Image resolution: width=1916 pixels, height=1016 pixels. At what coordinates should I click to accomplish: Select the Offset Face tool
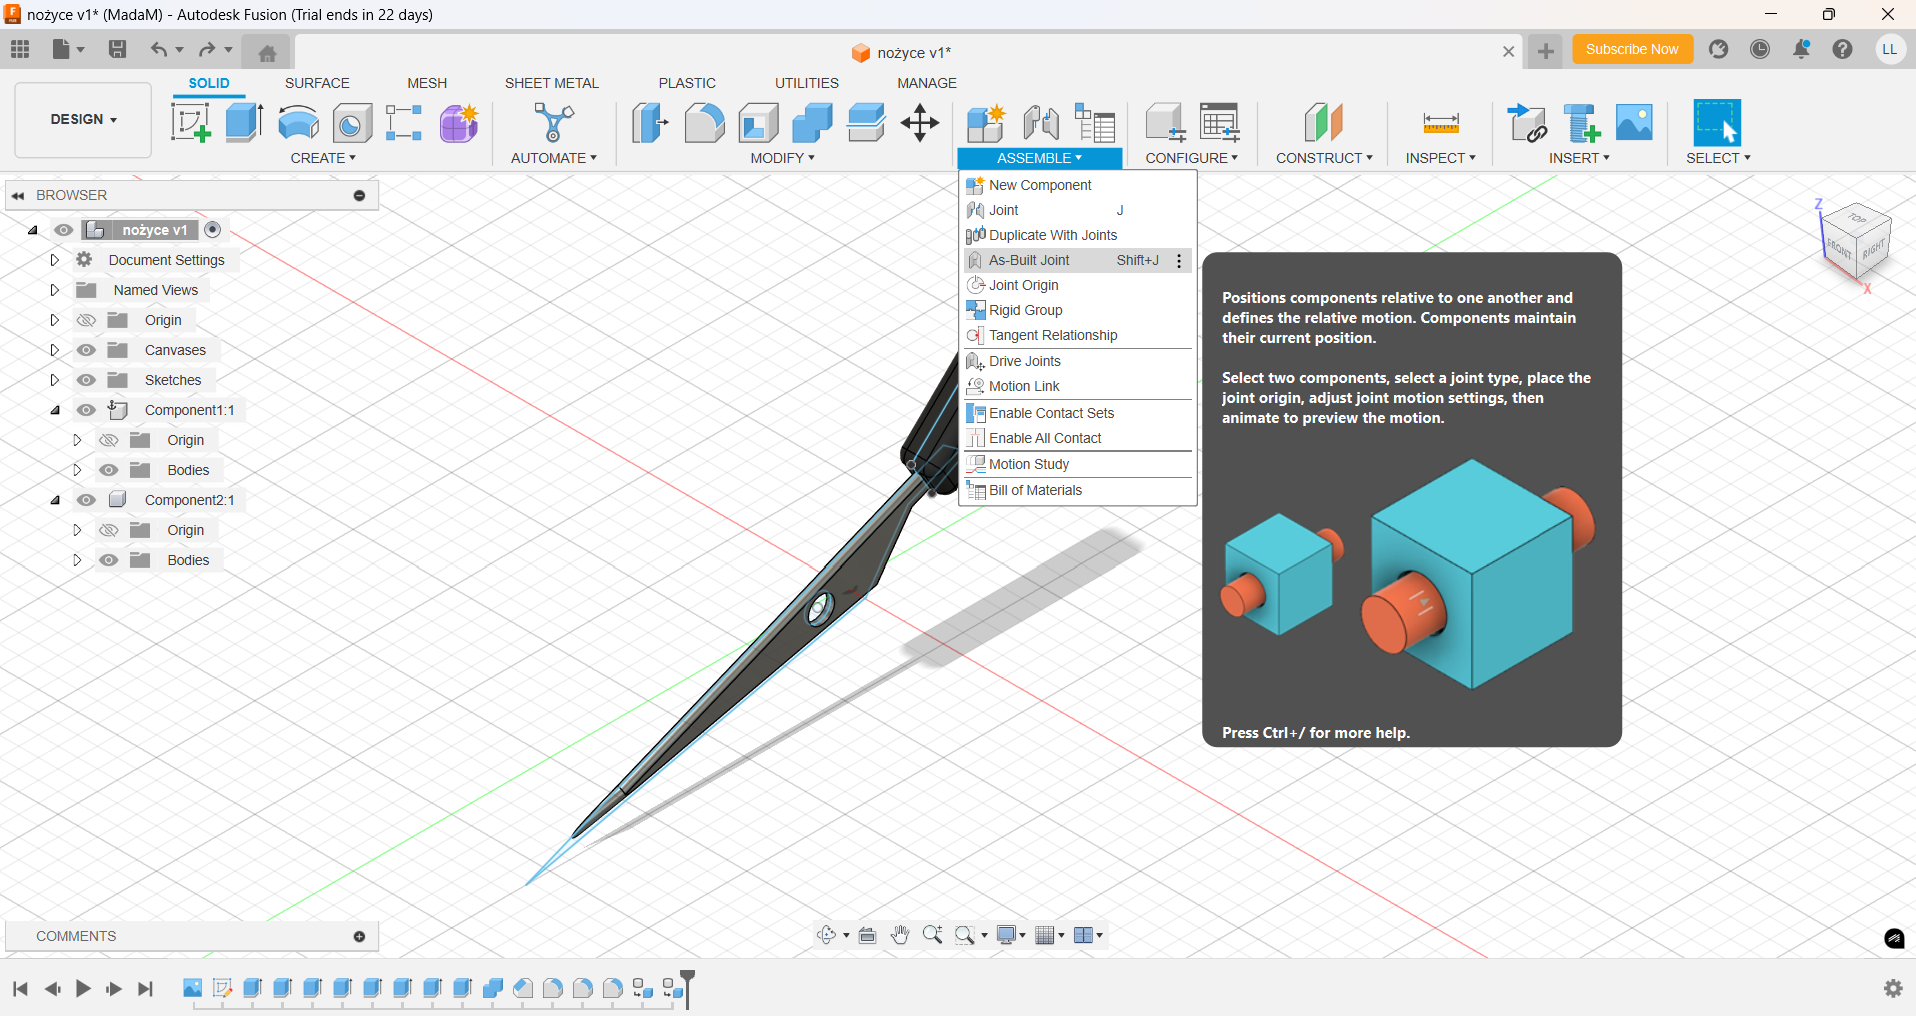866,123
